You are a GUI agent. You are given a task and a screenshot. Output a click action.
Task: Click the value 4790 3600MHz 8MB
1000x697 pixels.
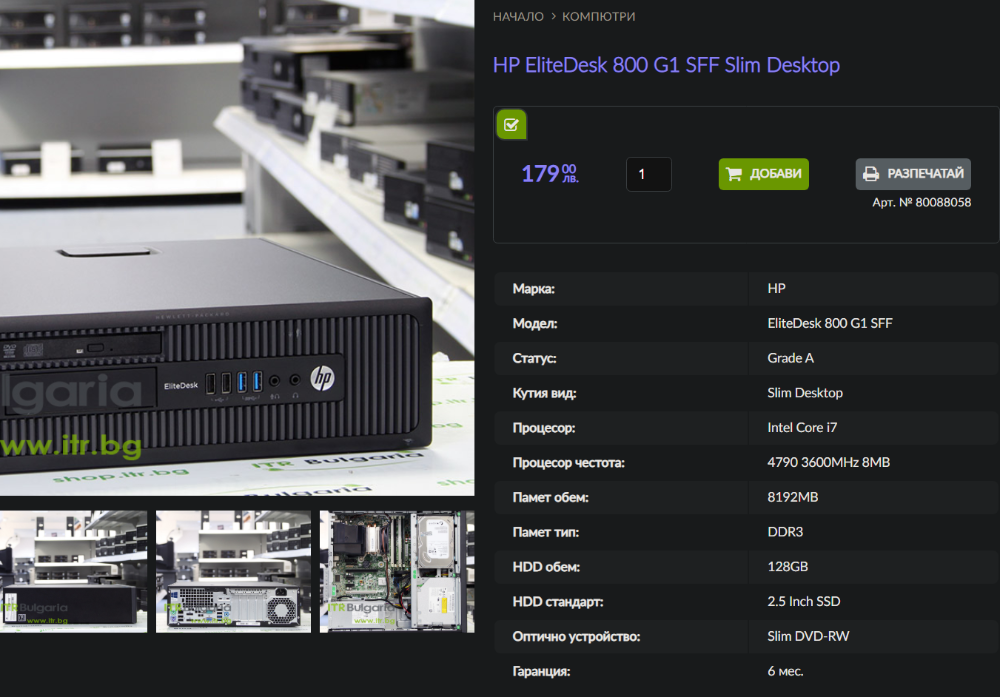[x=828, y=462]
